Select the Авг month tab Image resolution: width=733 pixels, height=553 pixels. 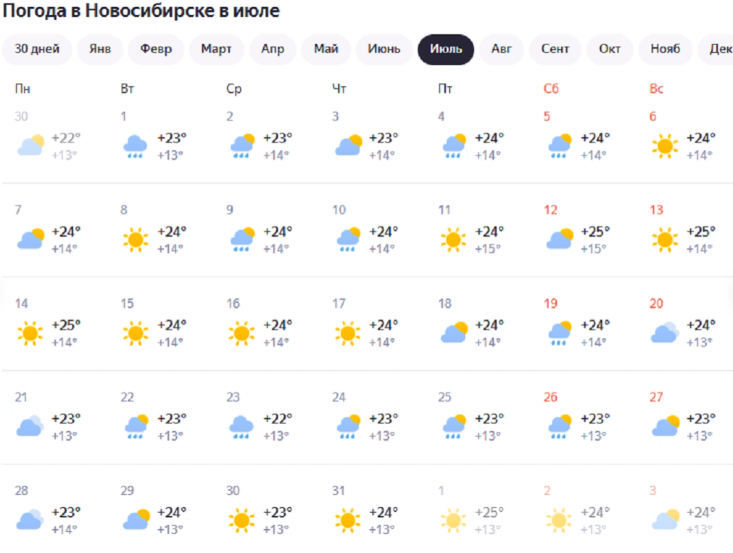(x=501, y=49)
